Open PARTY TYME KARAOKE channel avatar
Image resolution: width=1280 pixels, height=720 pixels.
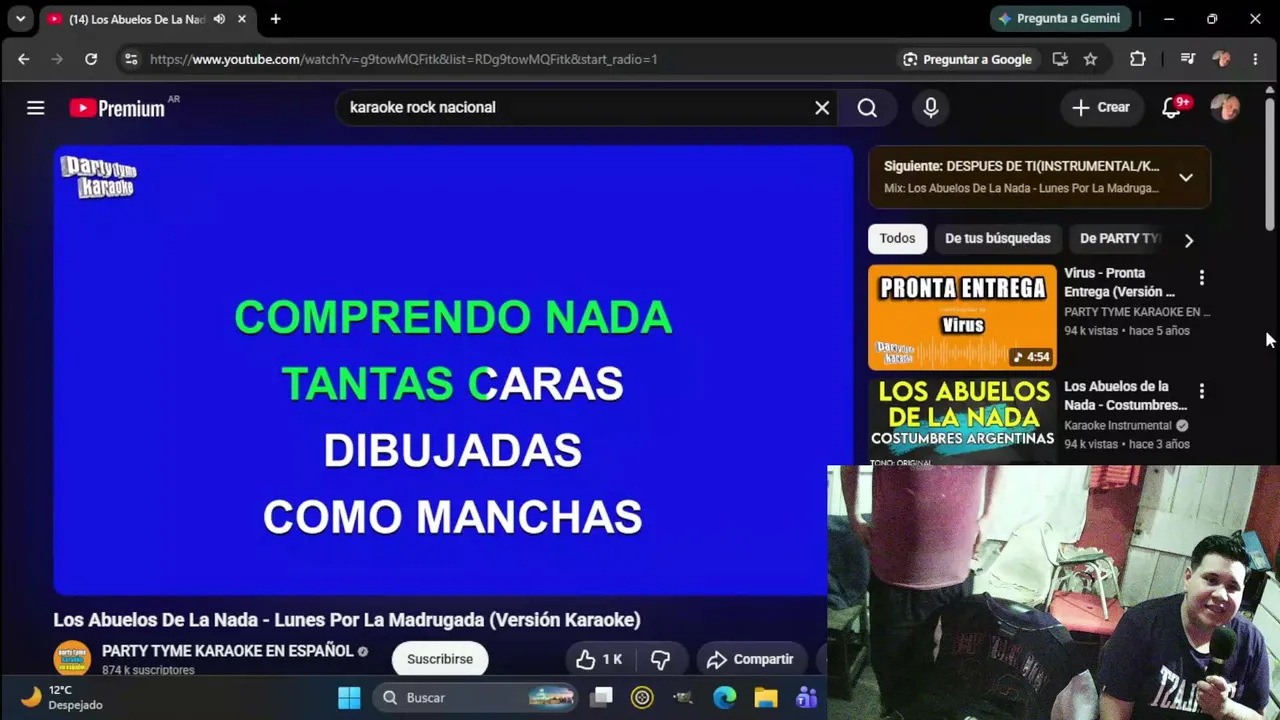pyautogui.click(x=72, y=658)
